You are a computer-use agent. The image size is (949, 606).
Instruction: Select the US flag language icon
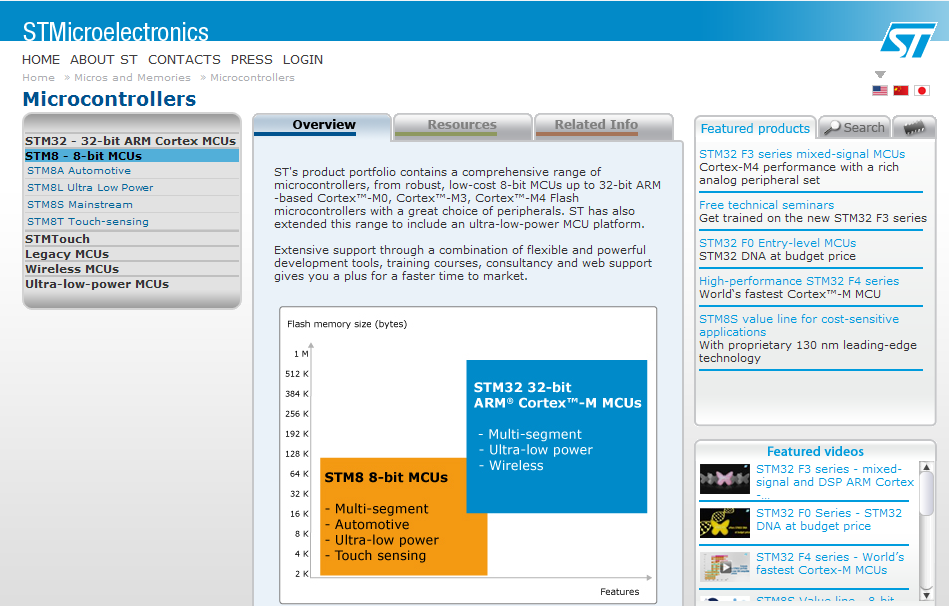(879, 90)
